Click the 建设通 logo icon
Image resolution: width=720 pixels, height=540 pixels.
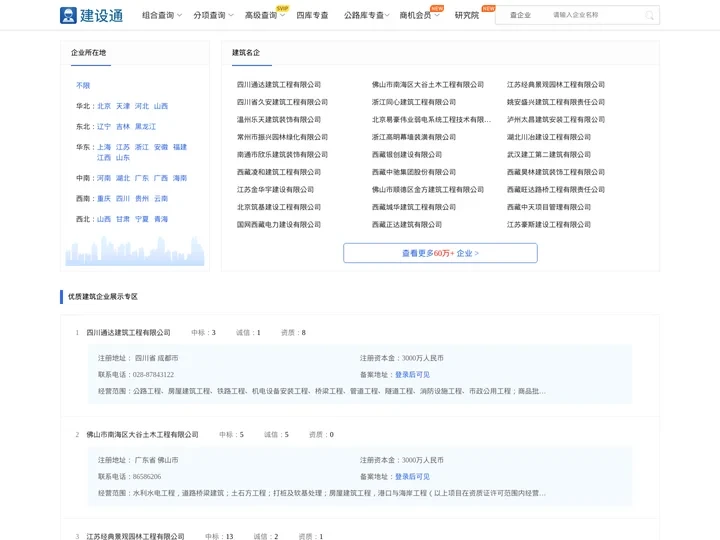pos(68,15)
